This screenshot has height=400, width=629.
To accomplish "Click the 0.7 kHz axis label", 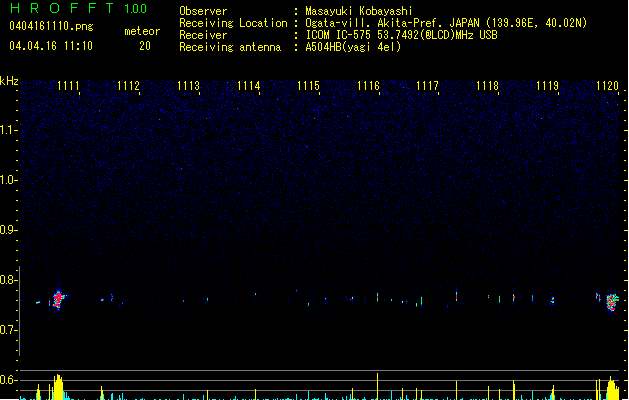I will (8, 330).
